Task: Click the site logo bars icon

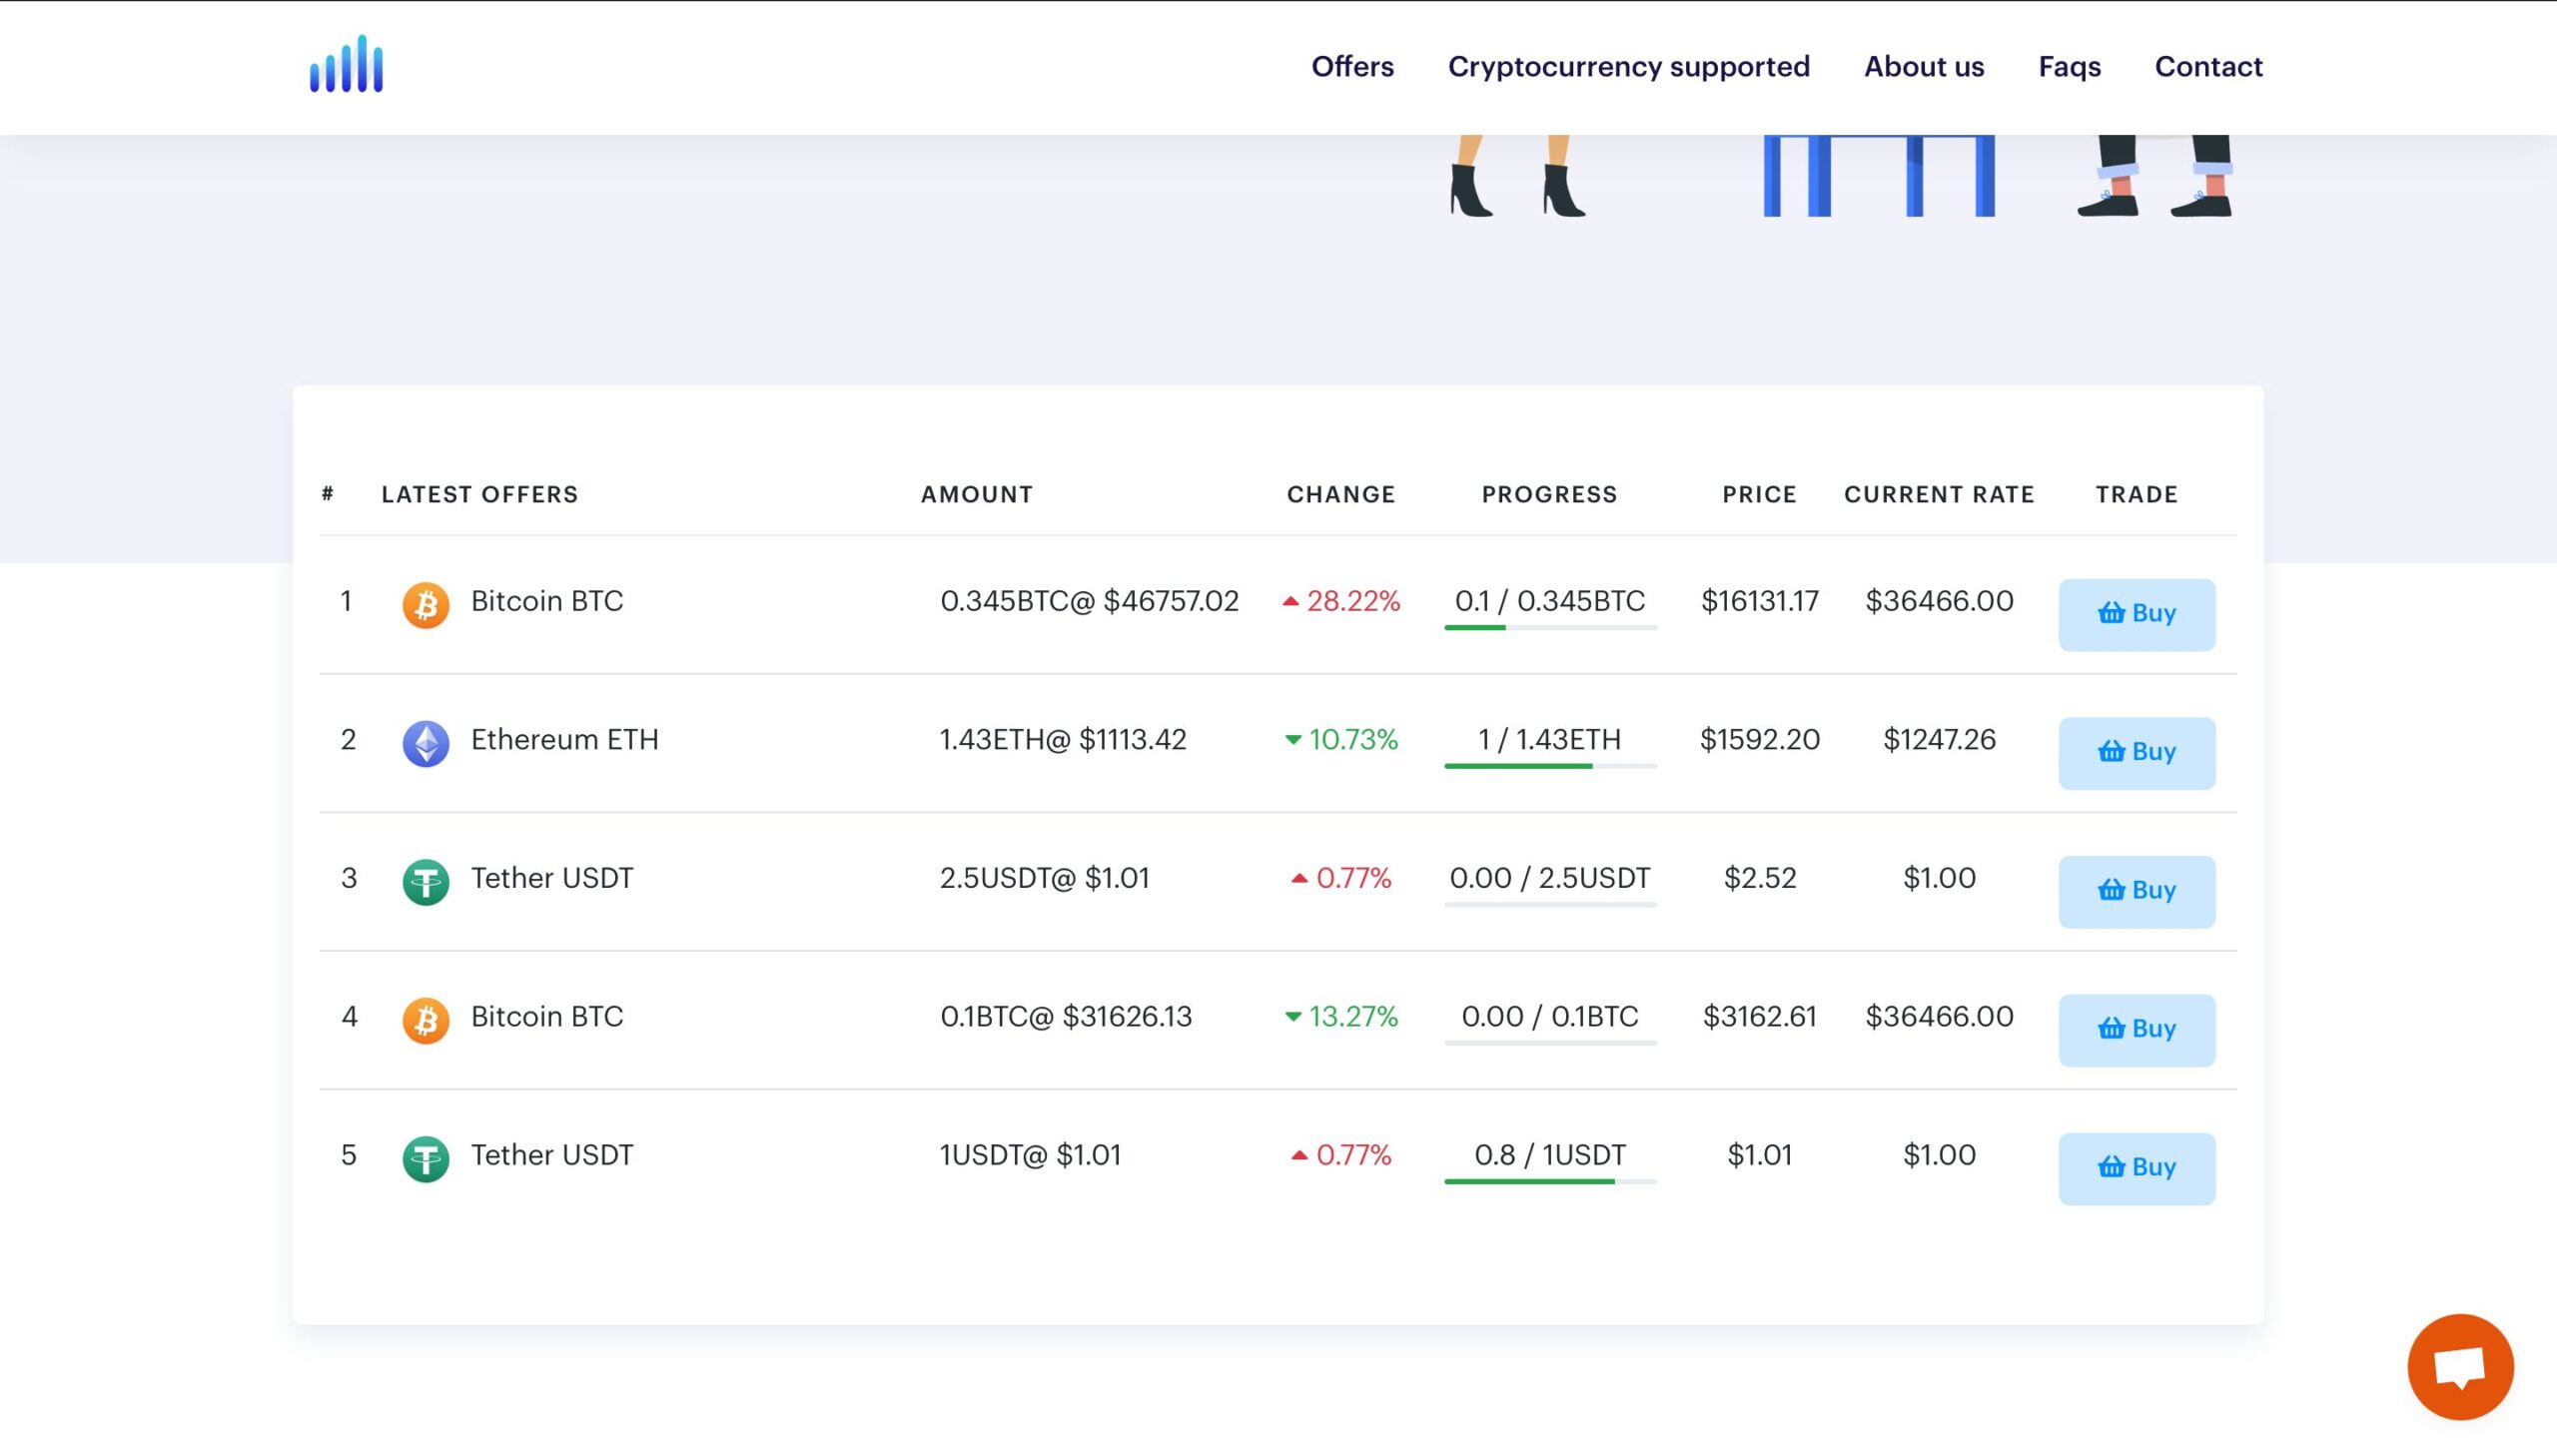Action: pyautogui.click(x=346, y=65)
